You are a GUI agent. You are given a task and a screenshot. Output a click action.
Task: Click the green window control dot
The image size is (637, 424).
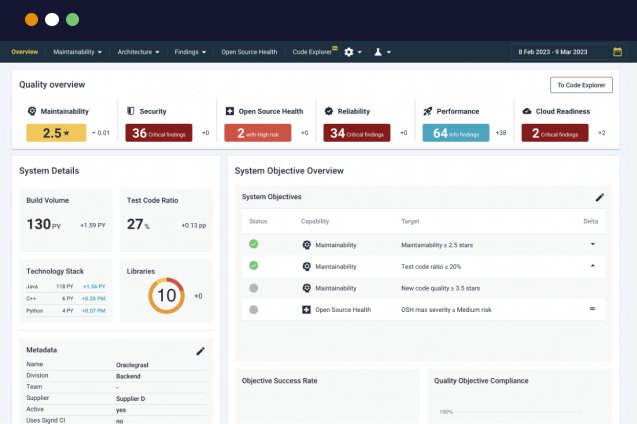[72, 19]
